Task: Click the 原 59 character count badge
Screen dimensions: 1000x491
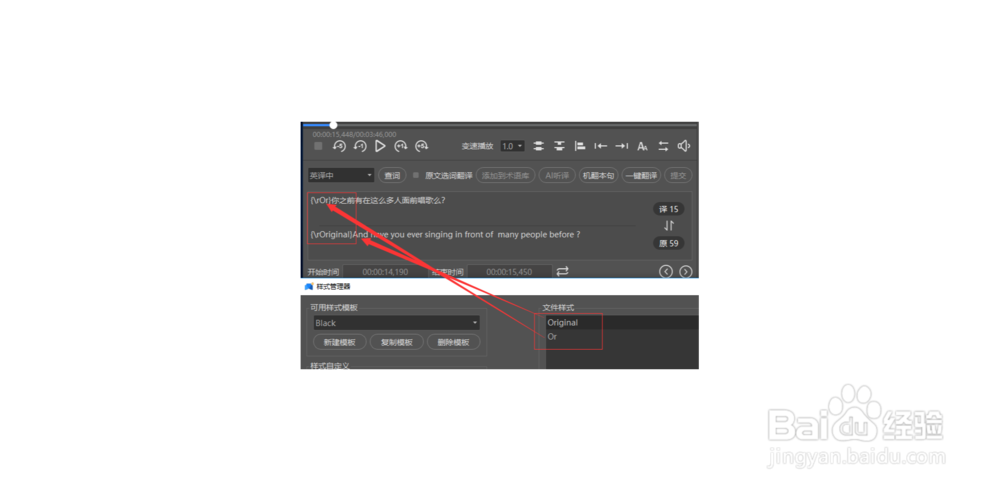Action: point(668,243)
